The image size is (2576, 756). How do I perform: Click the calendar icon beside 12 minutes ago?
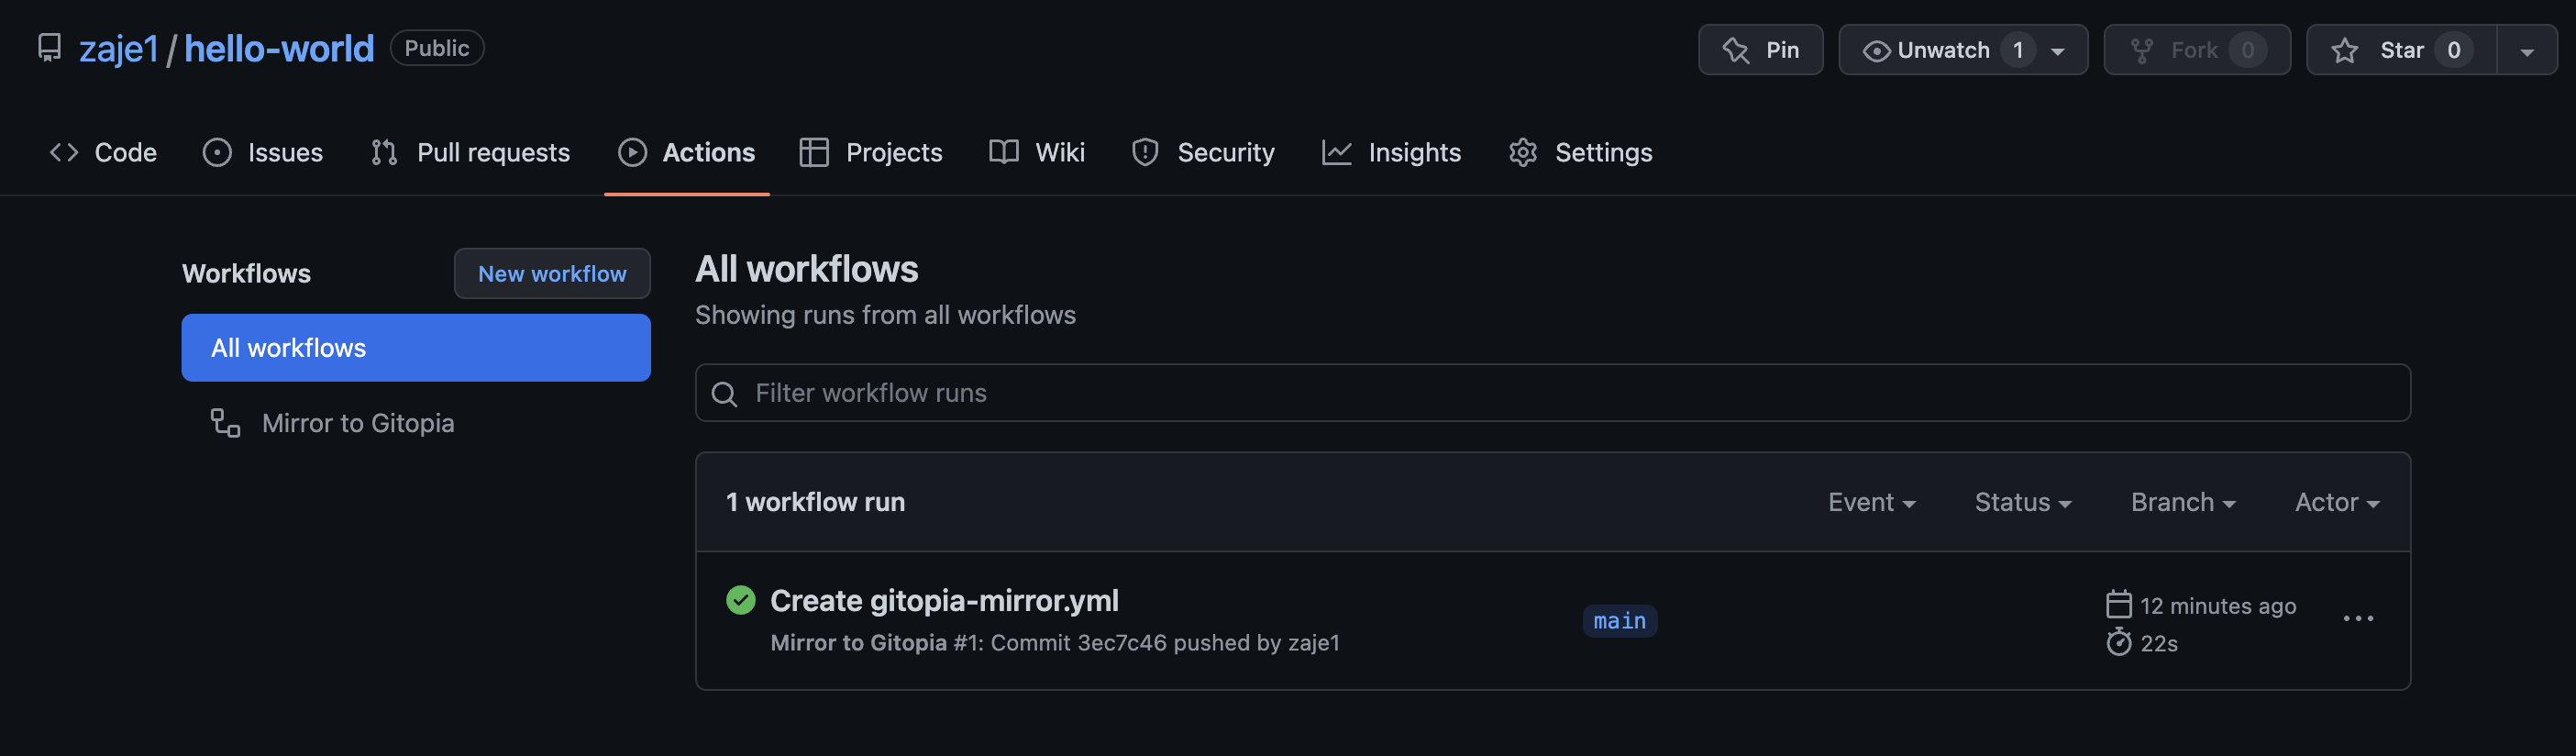click(x=2119, y=605)
